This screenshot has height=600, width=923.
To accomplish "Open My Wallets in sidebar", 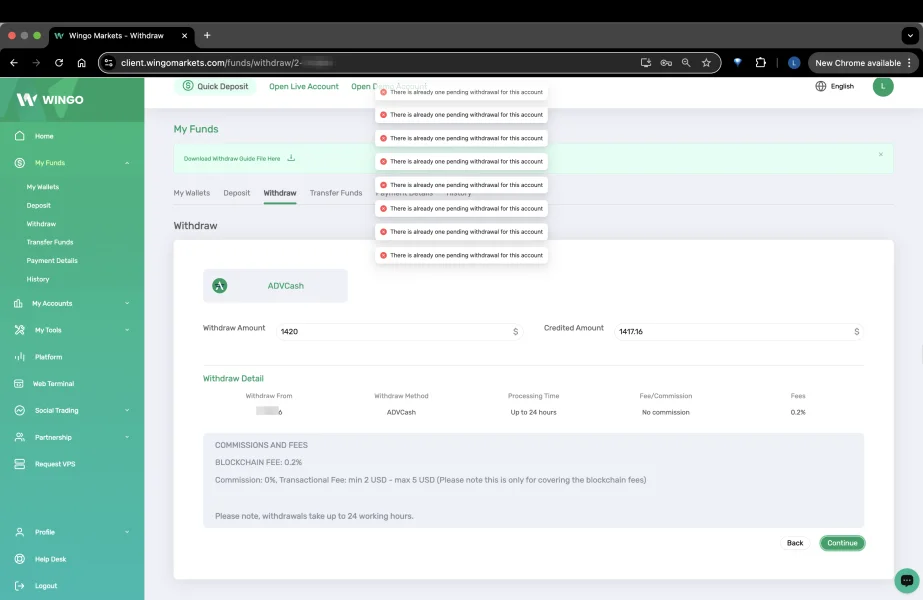I will (x=42, y=187).
